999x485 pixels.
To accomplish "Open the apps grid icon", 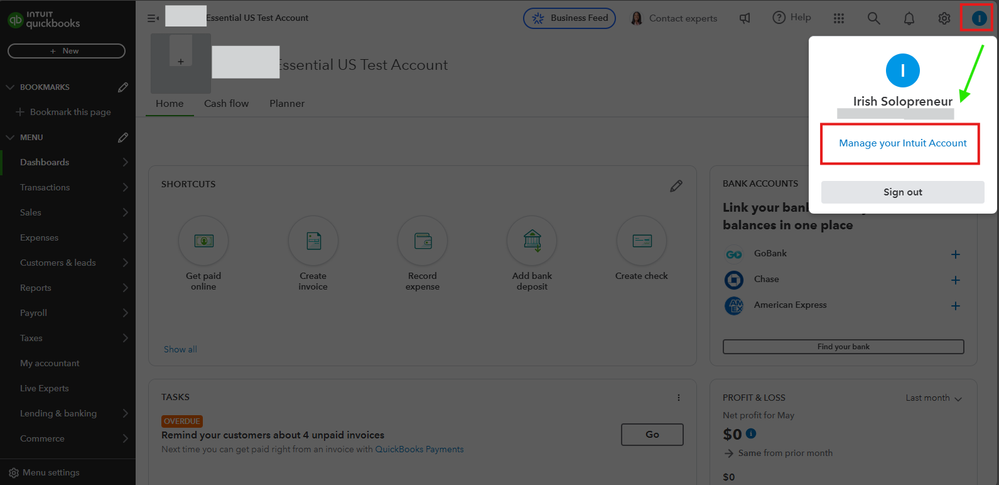I will (839, 18).
